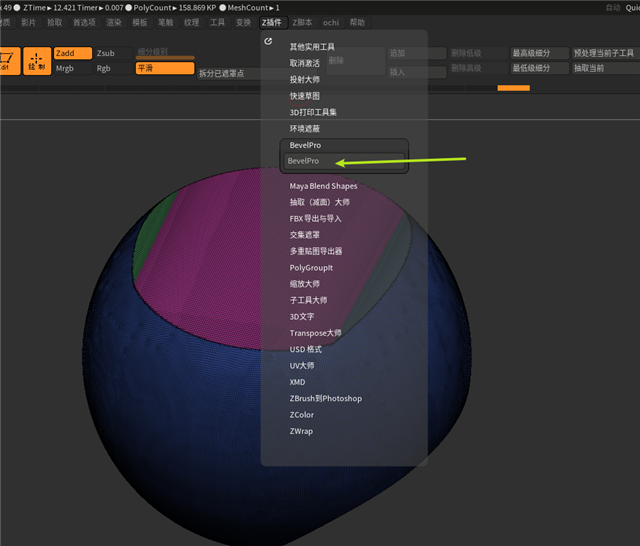Enable Zsub sculpting mode
This screenshot has height=546, width=640.
pyautogui.click(x=113, y=53)
